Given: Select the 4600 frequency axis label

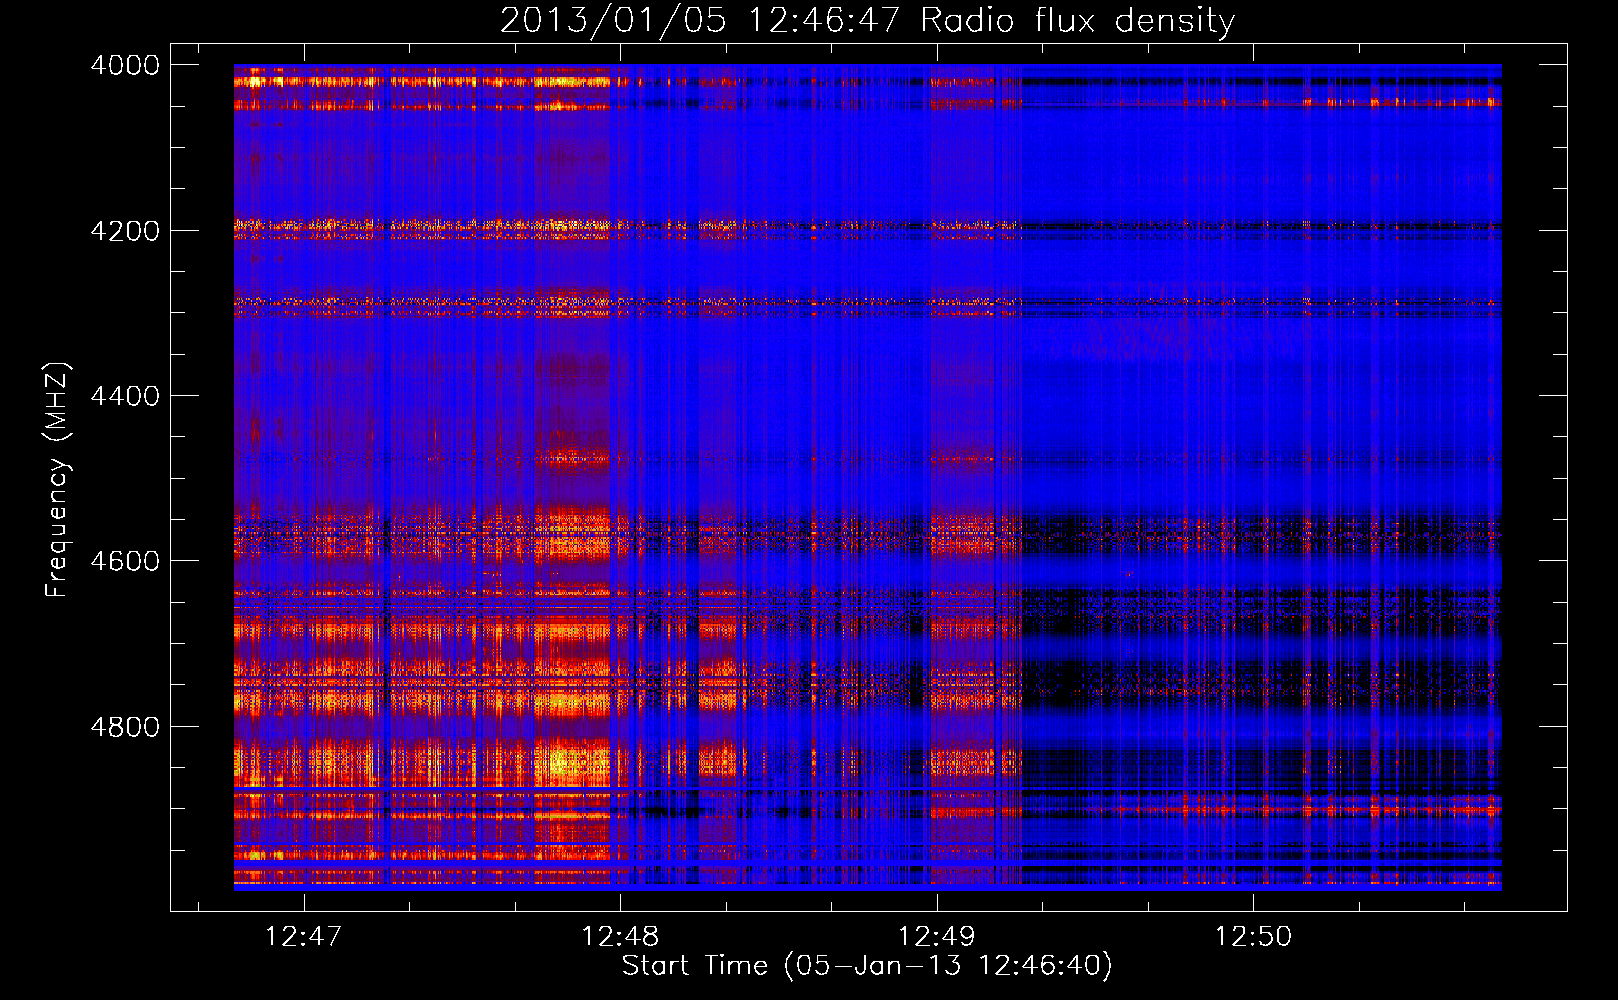Looking at the screenshot, I should [x=124, y=561].
